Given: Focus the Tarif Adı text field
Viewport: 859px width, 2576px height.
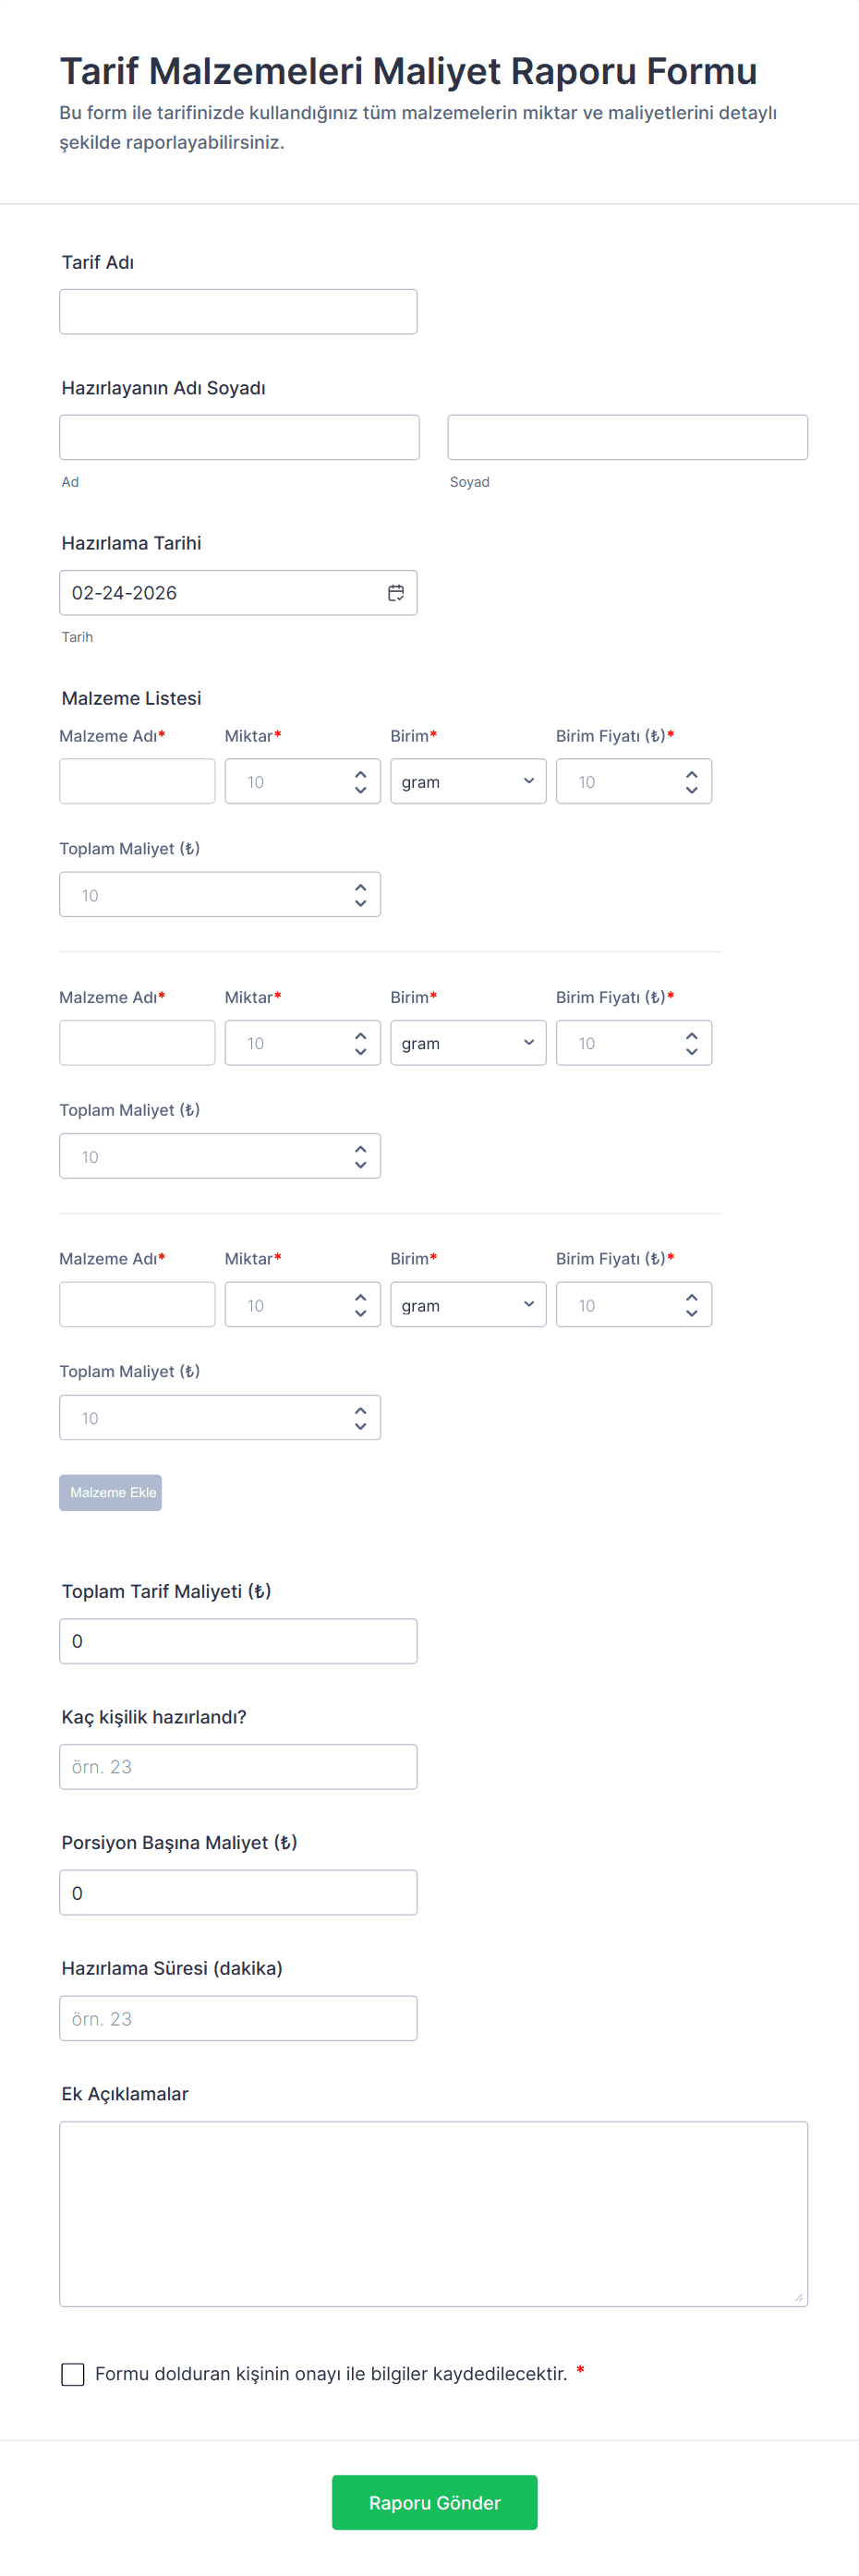Looking at the screenshot, I should (x=238, y=312).
